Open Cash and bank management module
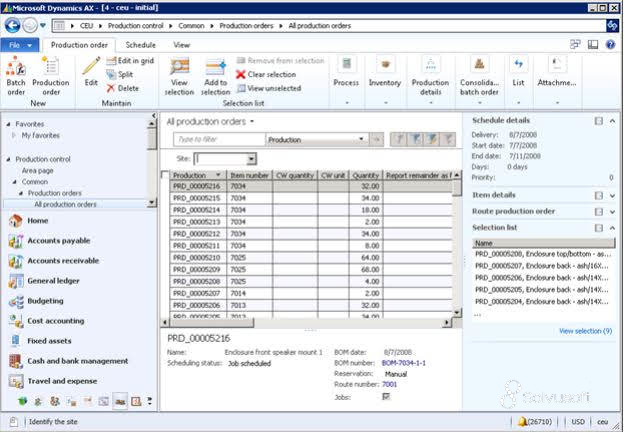 (68, 361)
